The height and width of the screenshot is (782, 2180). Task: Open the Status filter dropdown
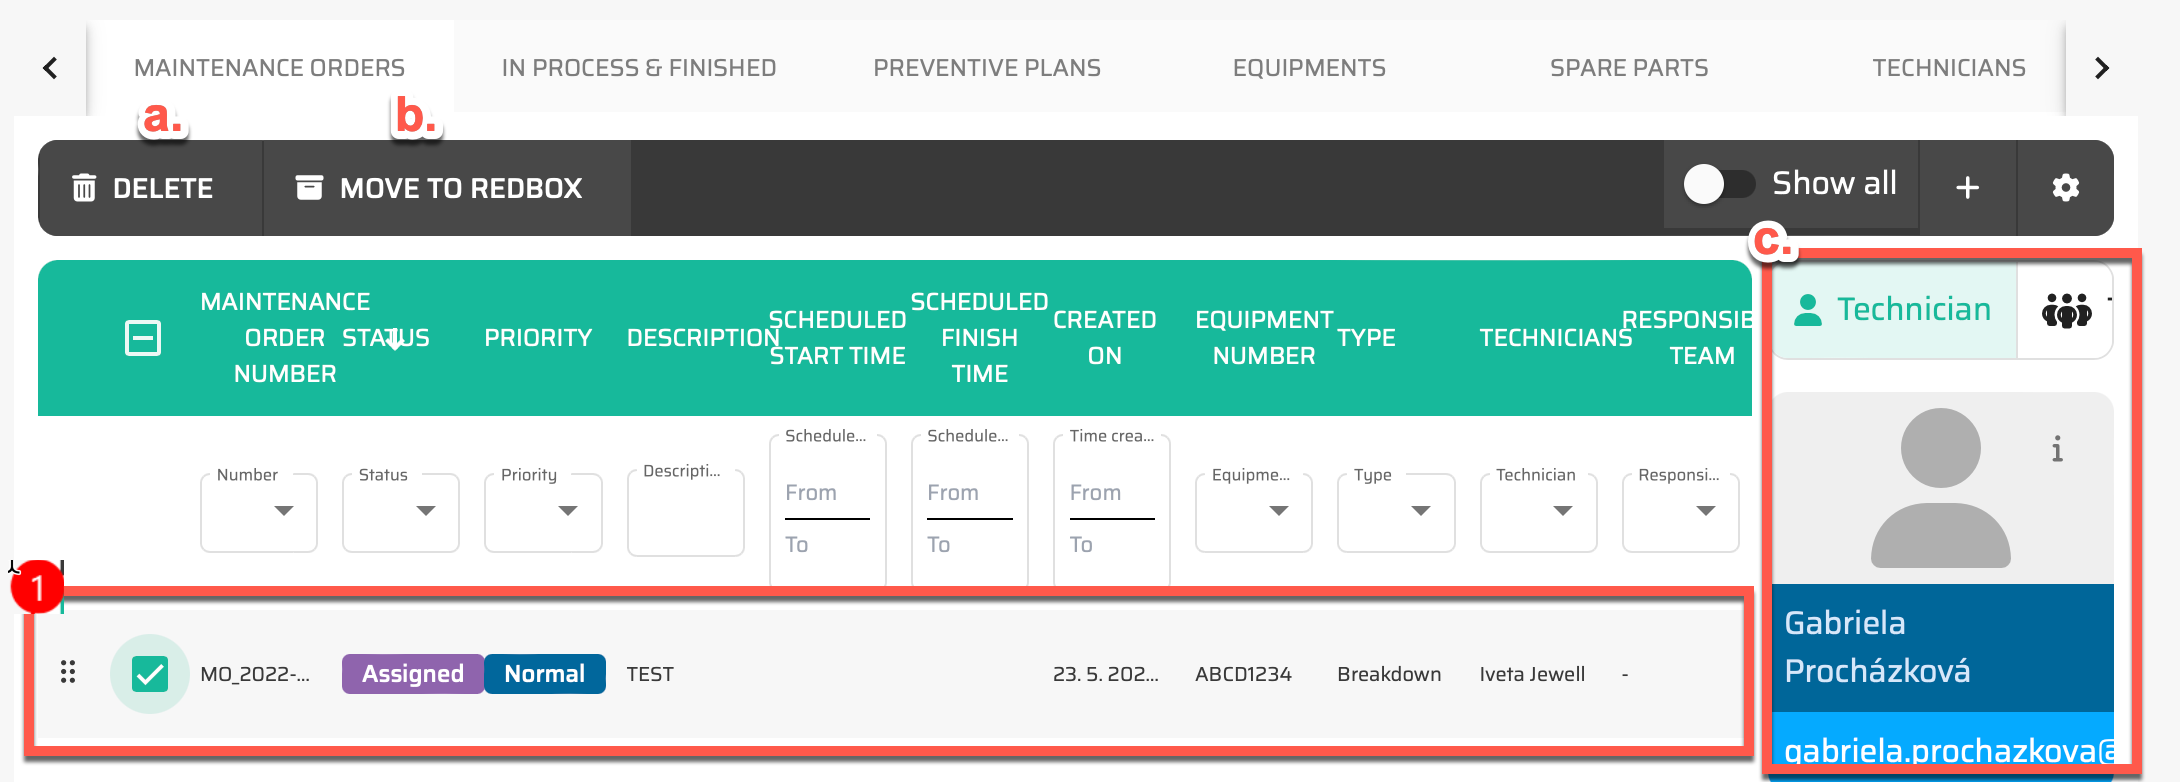(x=401, y=511)
